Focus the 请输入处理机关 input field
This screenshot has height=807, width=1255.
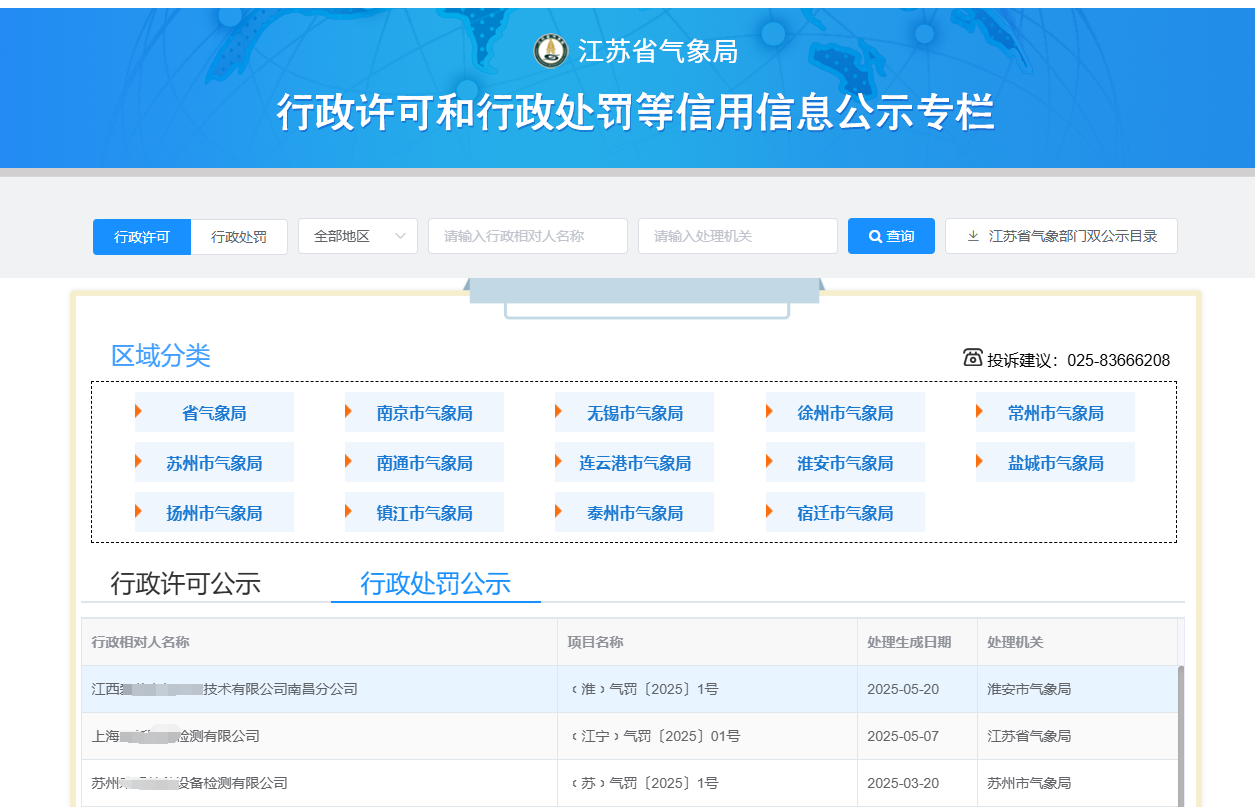click(737, 237)
